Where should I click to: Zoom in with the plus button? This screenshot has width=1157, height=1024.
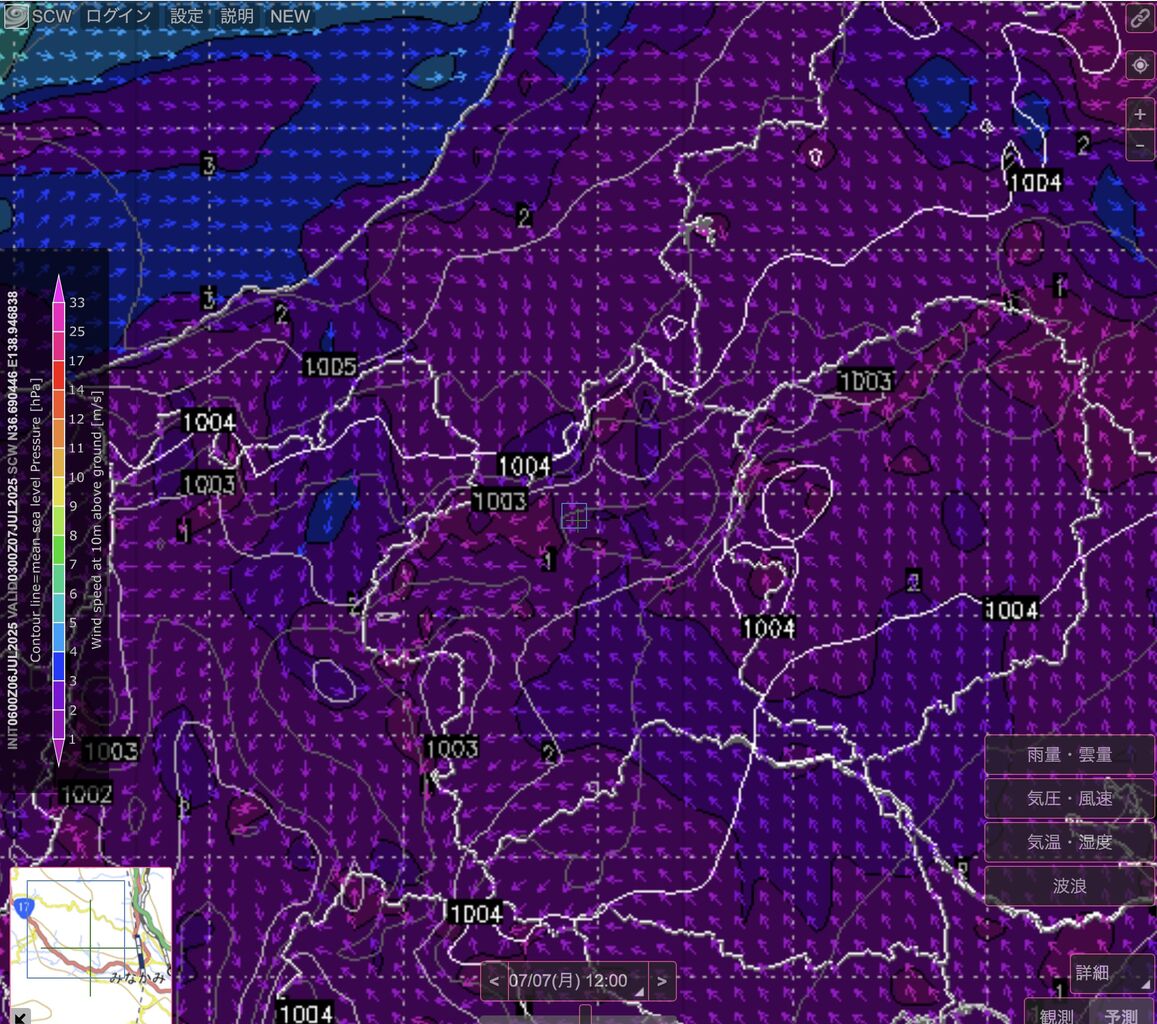(1140, 114)
